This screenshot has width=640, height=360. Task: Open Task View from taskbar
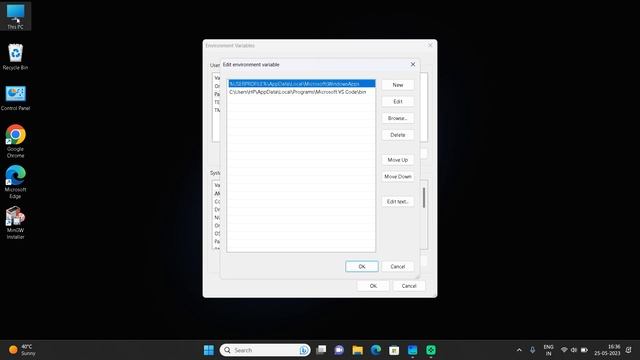(321, 350)
